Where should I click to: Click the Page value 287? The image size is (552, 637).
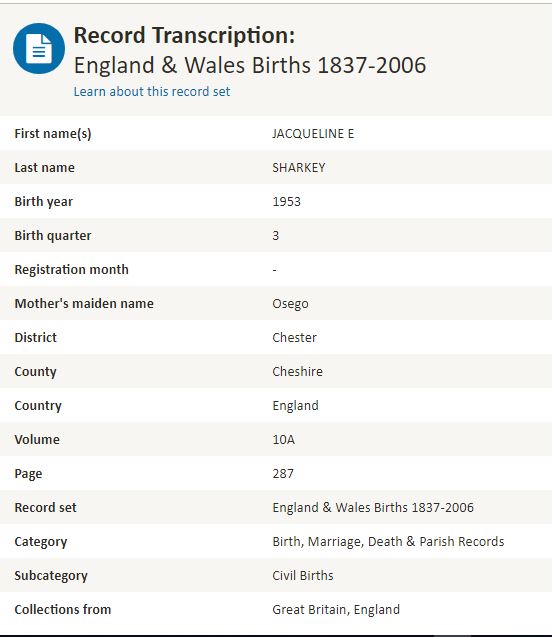[283, 473]
